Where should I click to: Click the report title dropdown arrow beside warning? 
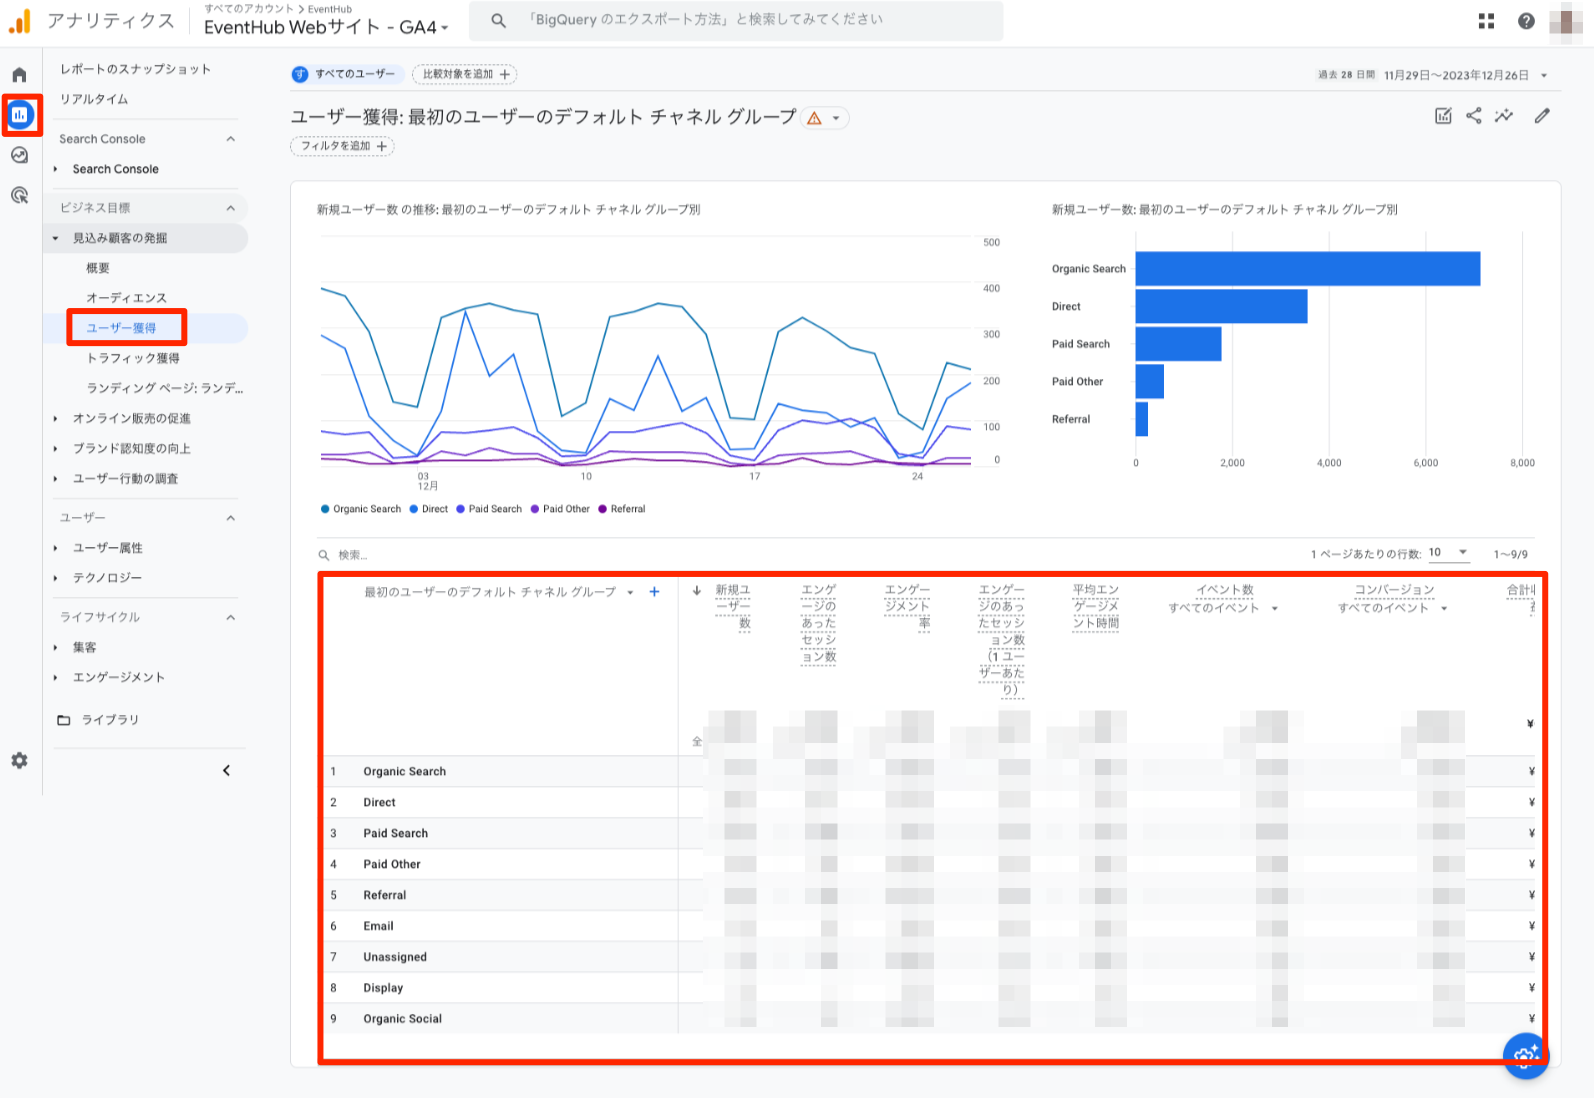click(x=836, y=118)
